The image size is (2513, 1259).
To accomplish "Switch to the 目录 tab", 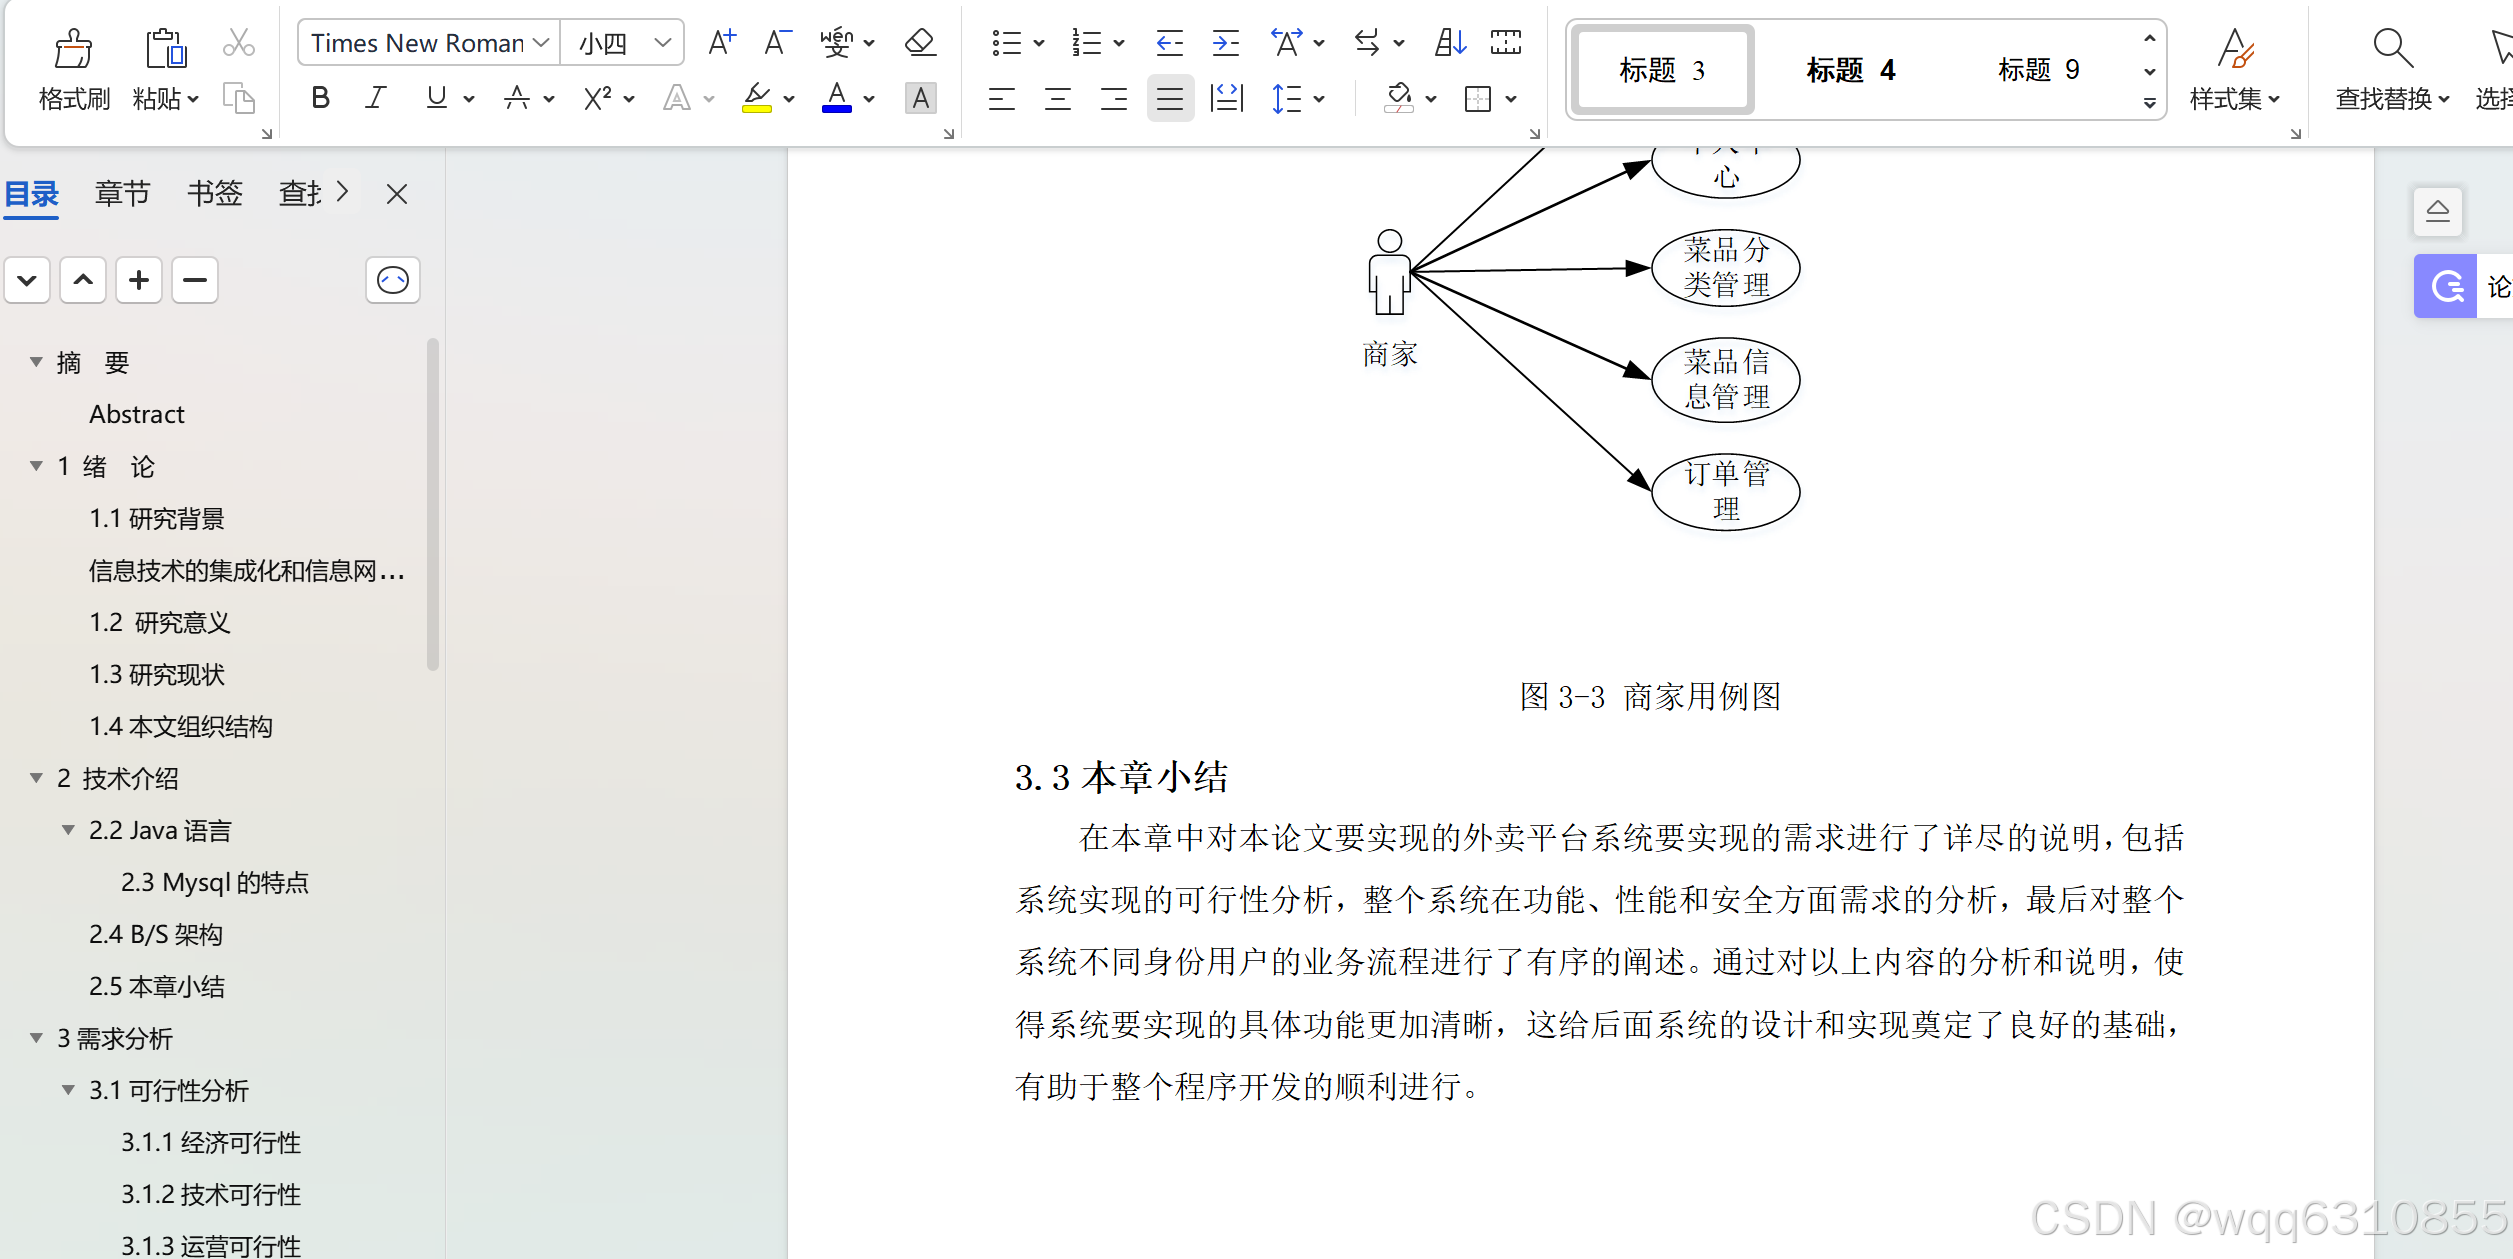I will pos(32,193).
